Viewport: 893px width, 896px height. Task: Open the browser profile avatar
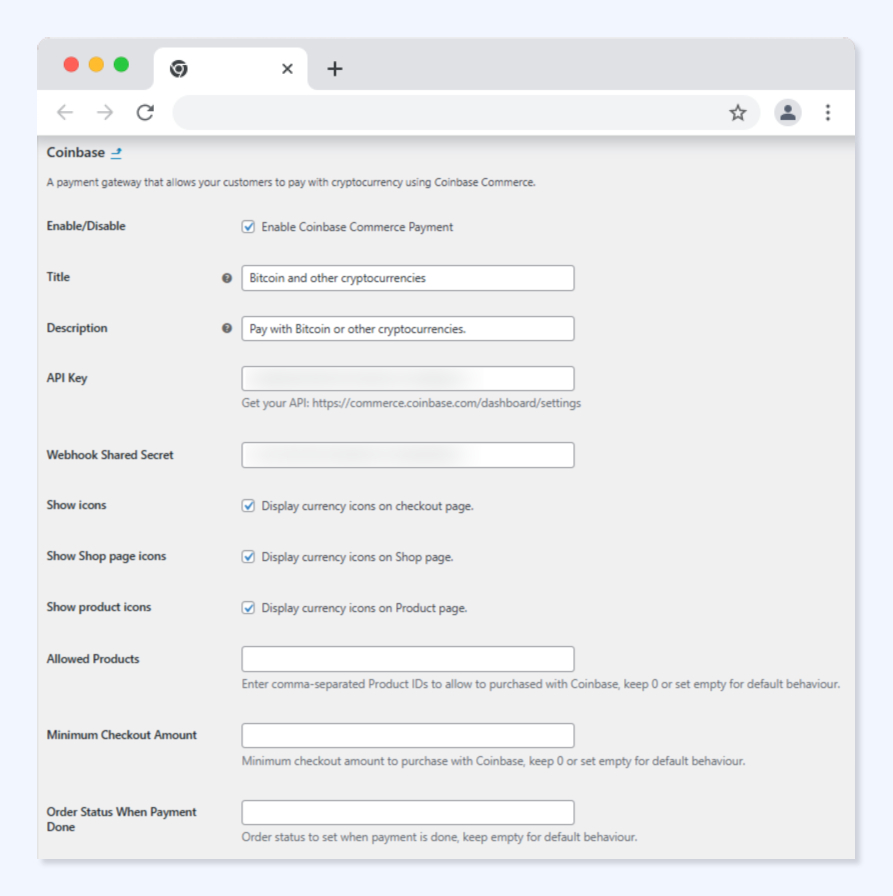point(788,113)
